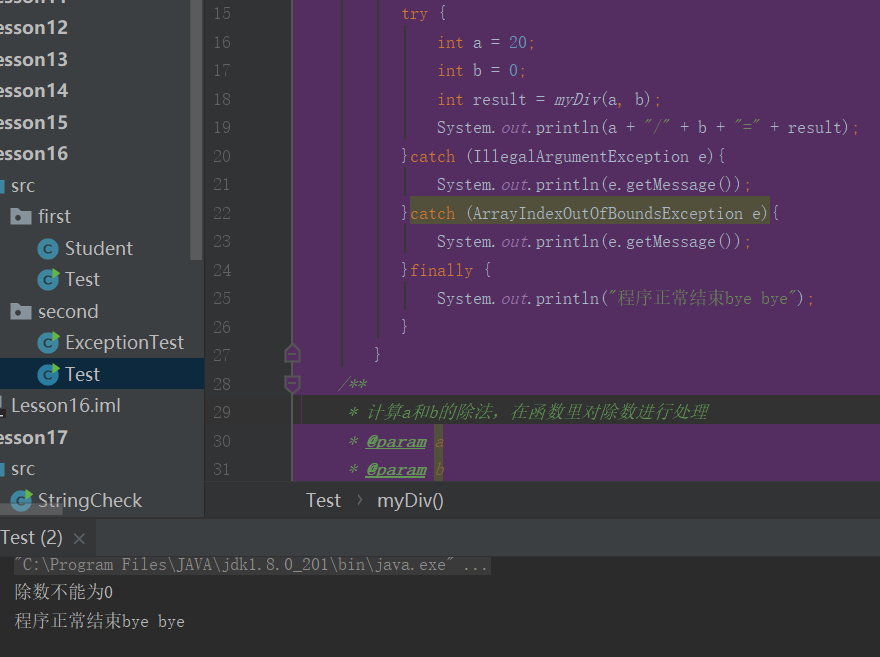This screenshot has width=880, height=657.
Task: Click the selected Test class icon under 'second'
Action: 48,375
